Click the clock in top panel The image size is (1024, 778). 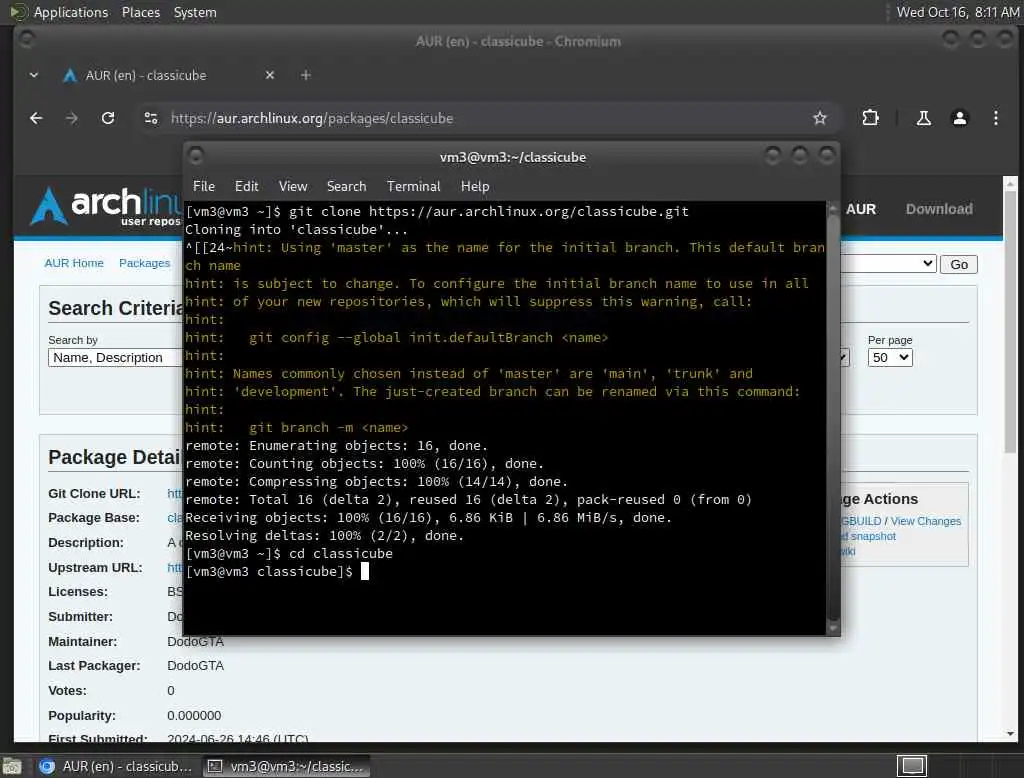(957, 12)
